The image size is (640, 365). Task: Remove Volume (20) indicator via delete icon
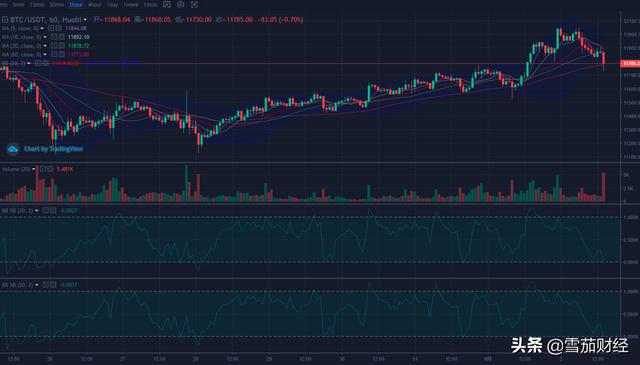tap(50, 169)
